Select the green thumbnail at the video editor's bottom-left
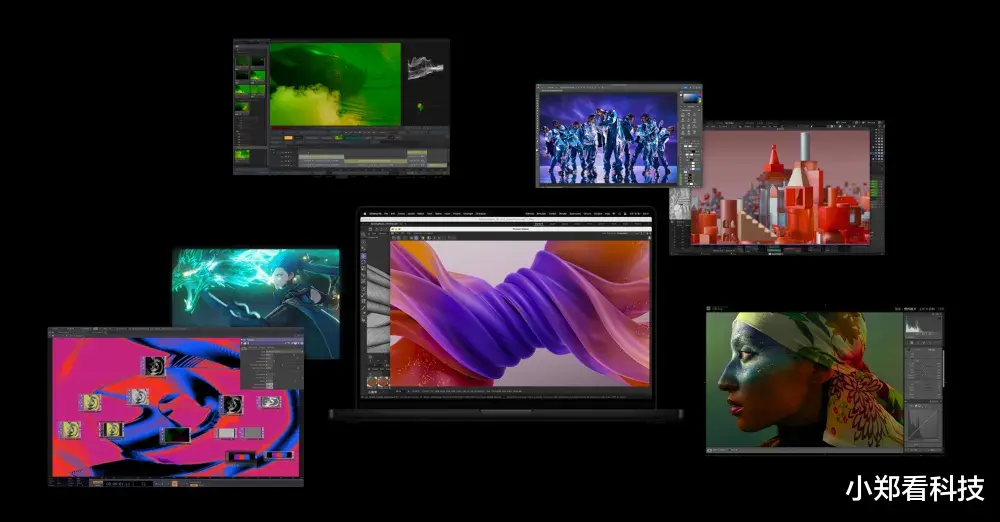1000x522 pixels. pos(242,154)
